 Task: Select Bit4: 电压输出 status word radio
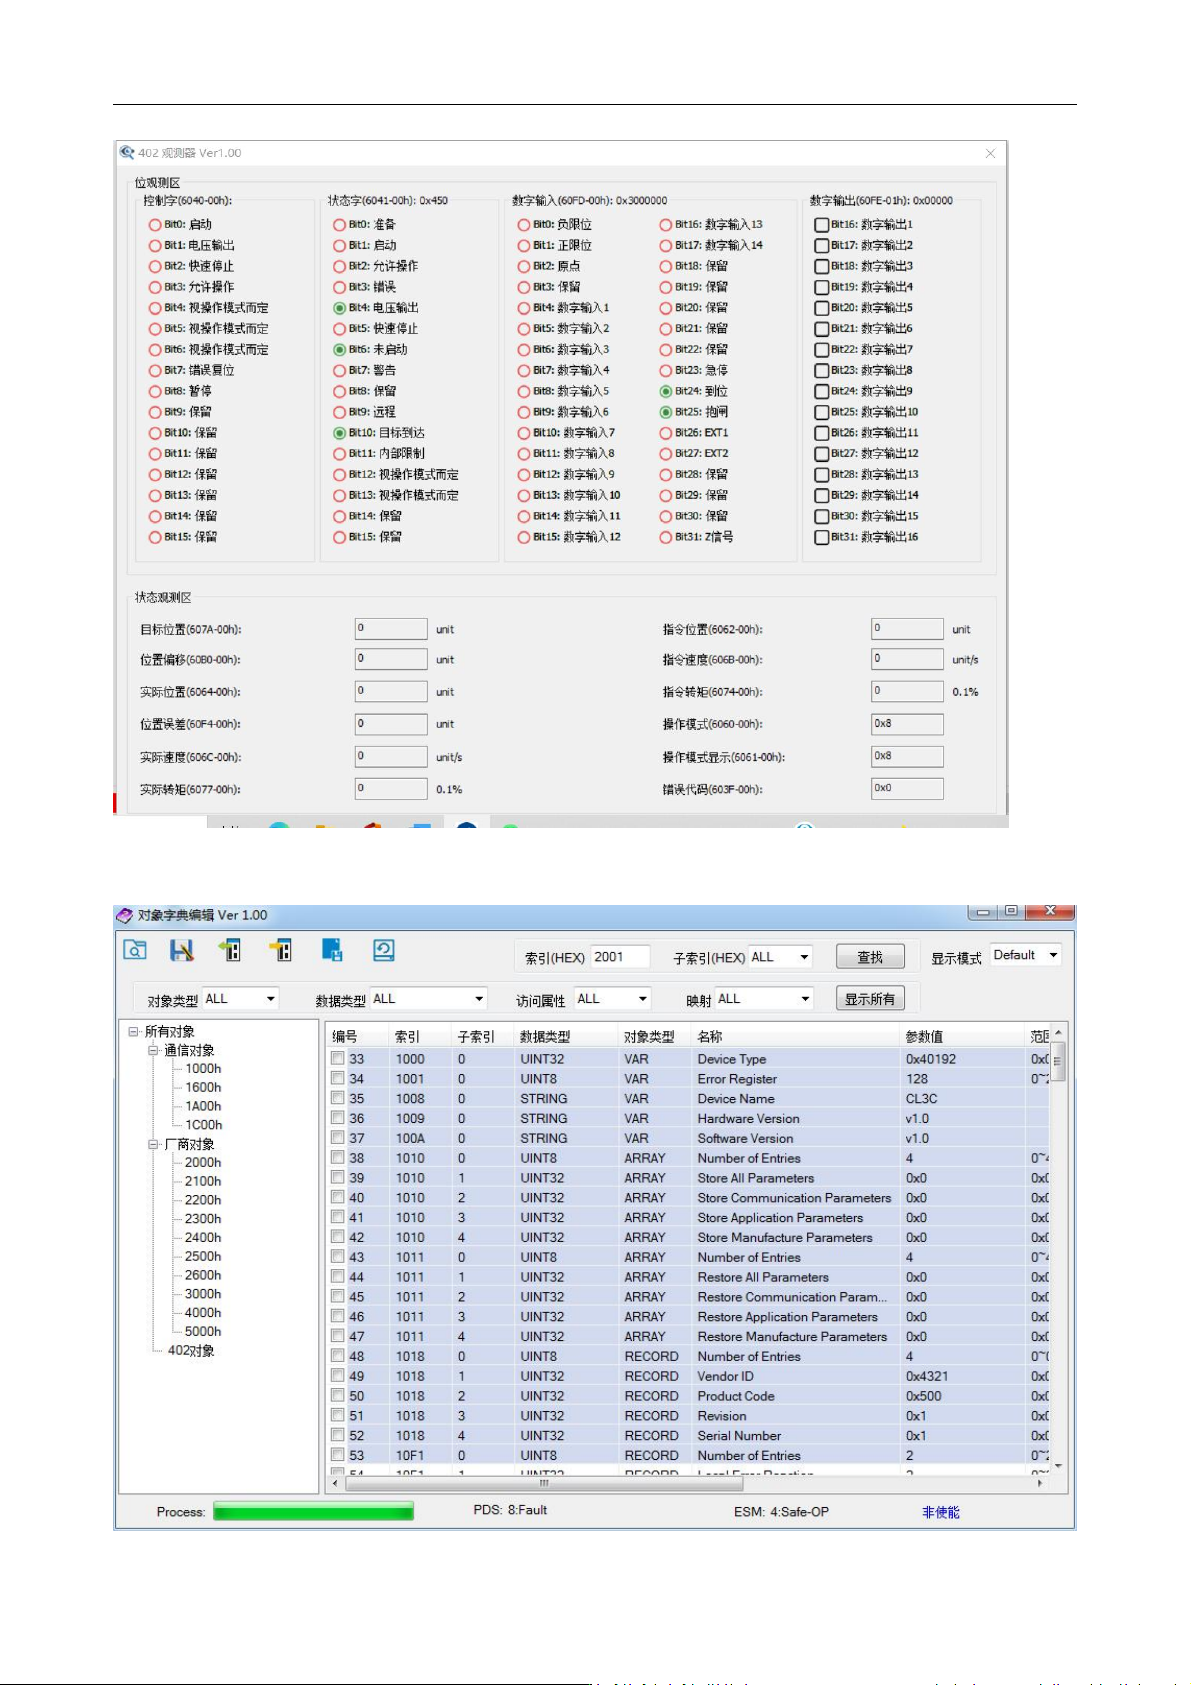(340, 308)
